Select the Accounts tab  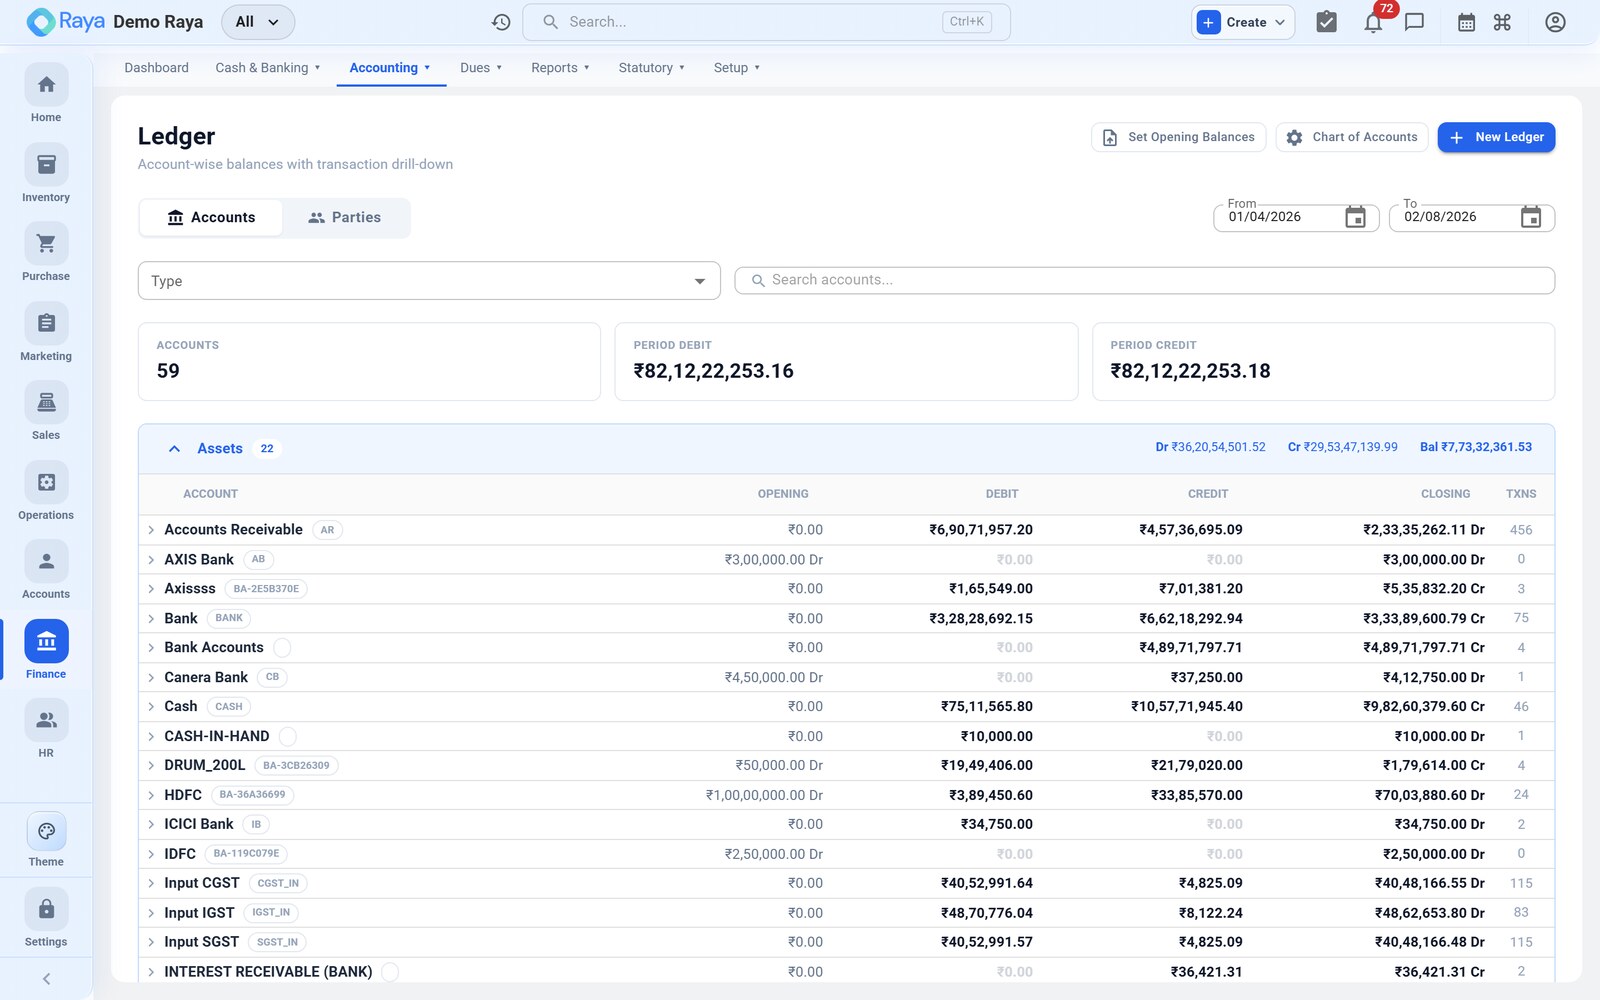[x=211, y=218]
